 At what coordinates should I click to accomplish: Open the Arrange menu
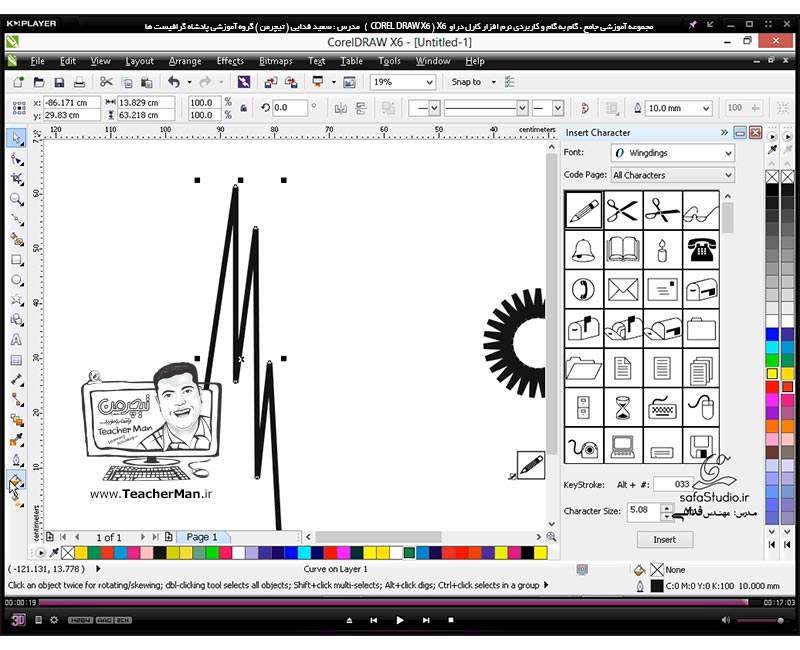185,61
